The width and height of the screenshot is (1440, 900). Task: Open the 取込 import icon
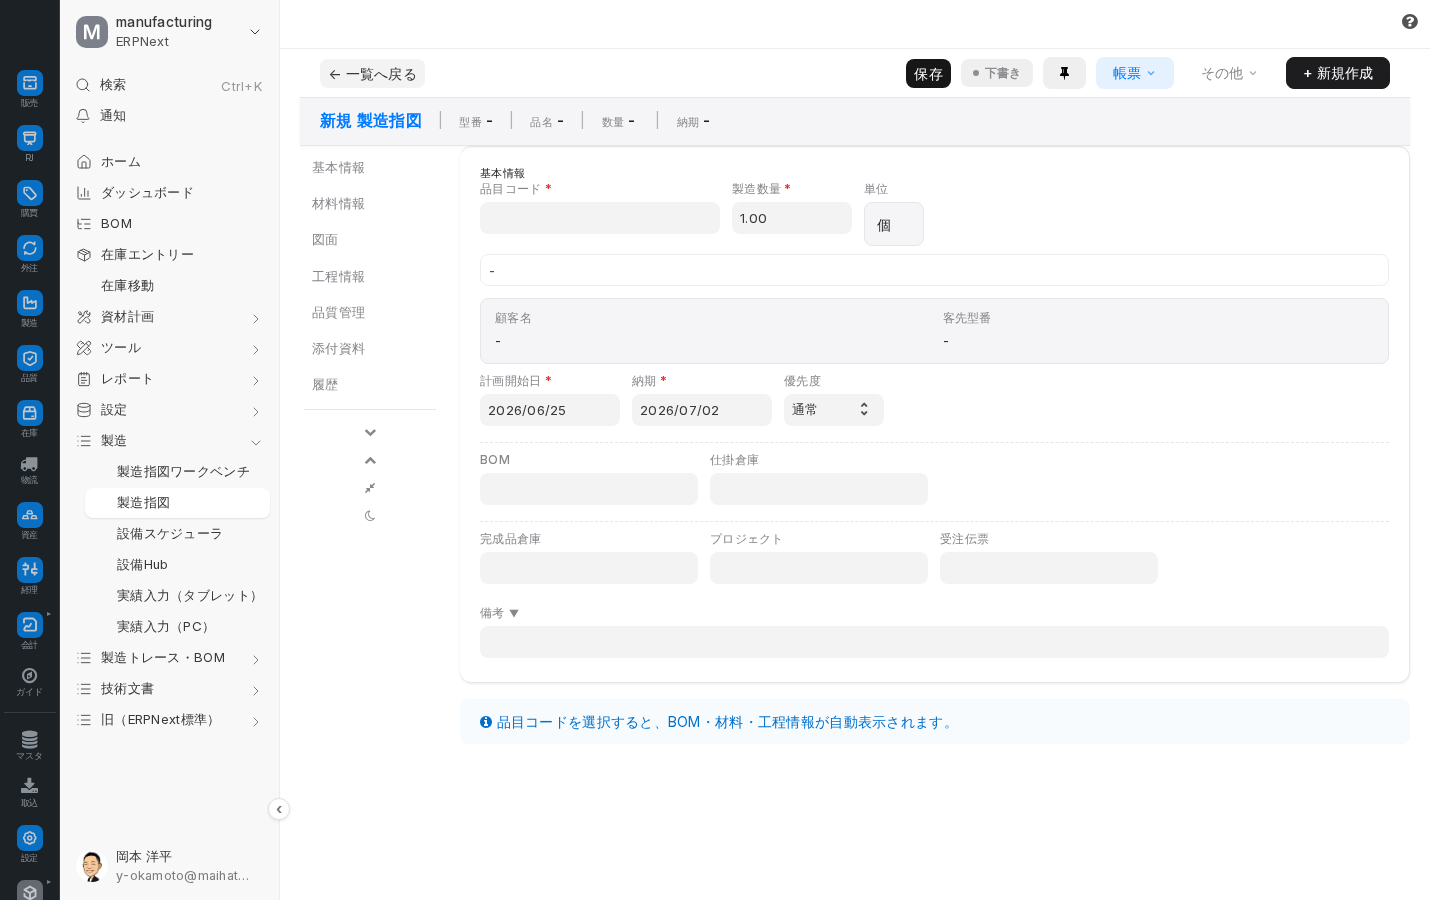point(29,786)
